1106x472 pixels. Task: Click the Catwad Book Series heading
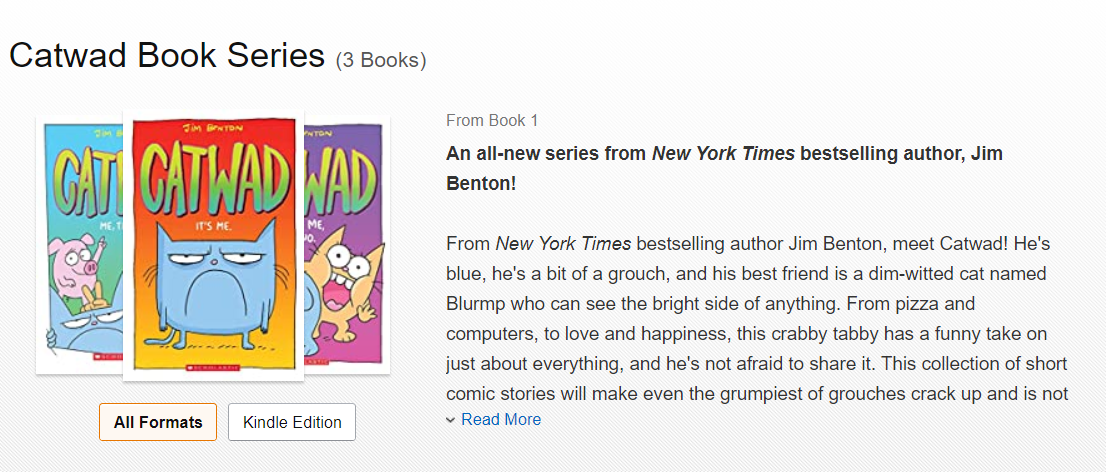[167, 56]
